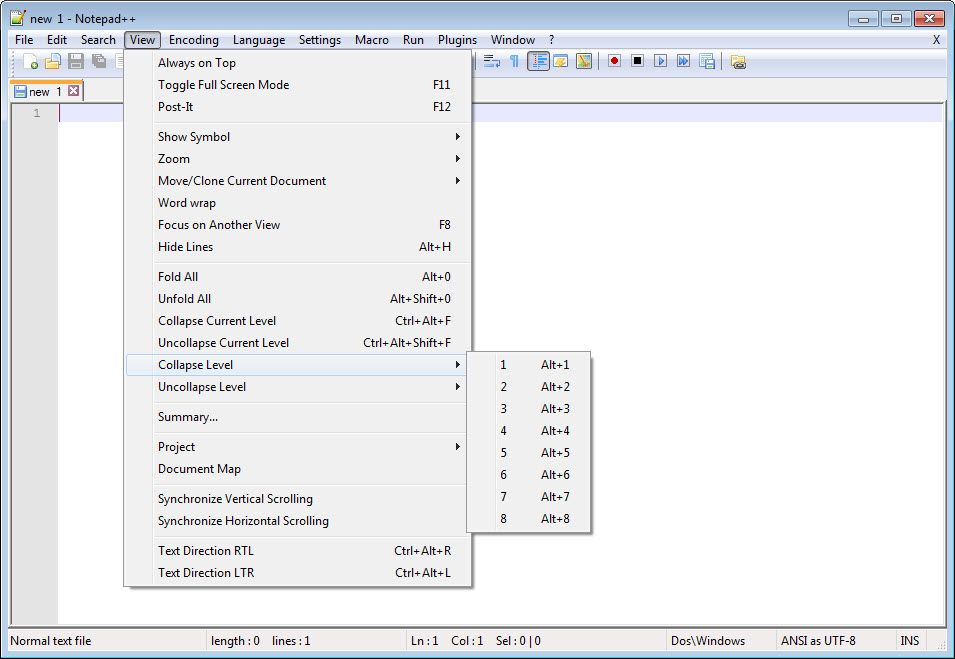Select Uncollapse Current Level
The width and height of the screenshot is (955, 659).
point(297,343)
